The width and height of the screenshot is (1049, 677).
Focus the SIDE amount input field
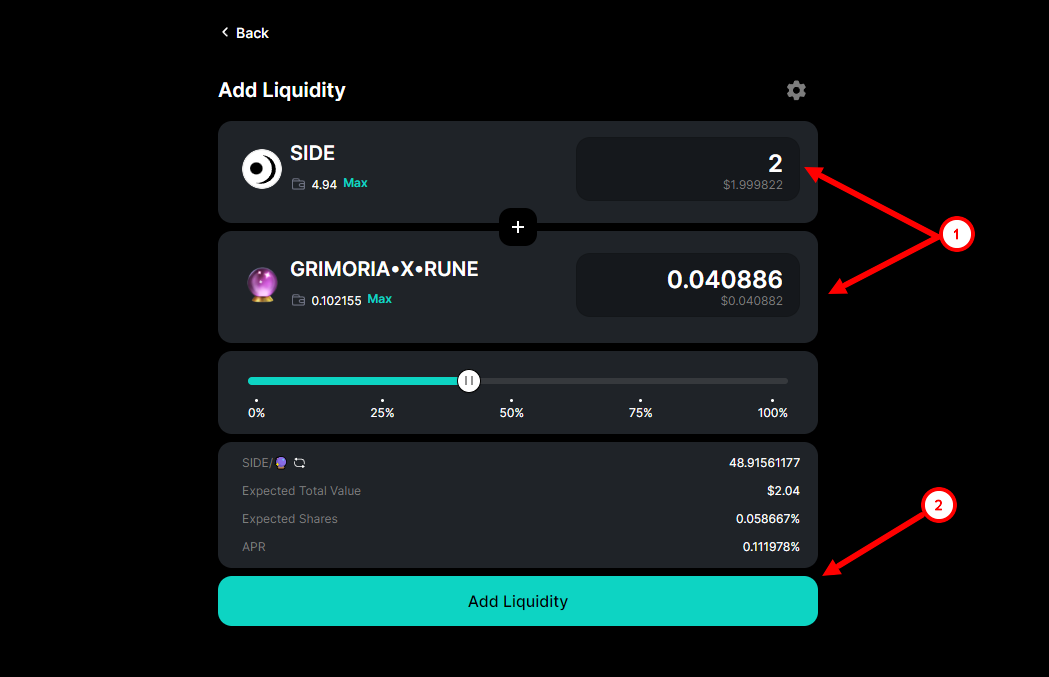[688, 169]
